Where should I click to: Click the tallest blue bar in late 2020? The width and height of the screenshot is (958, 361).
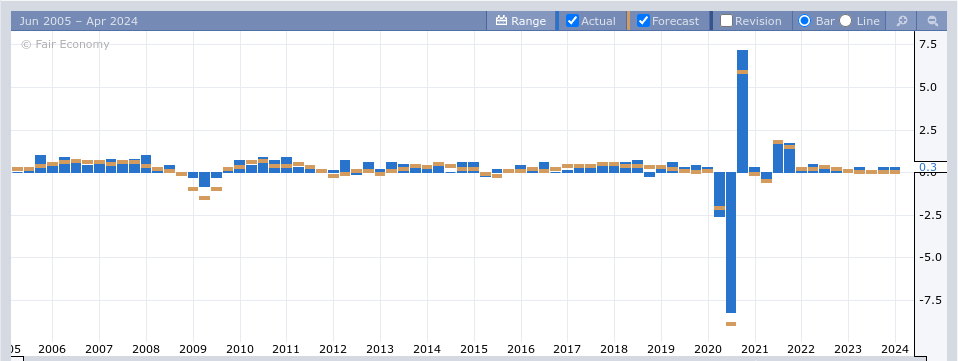click(742, 111)
